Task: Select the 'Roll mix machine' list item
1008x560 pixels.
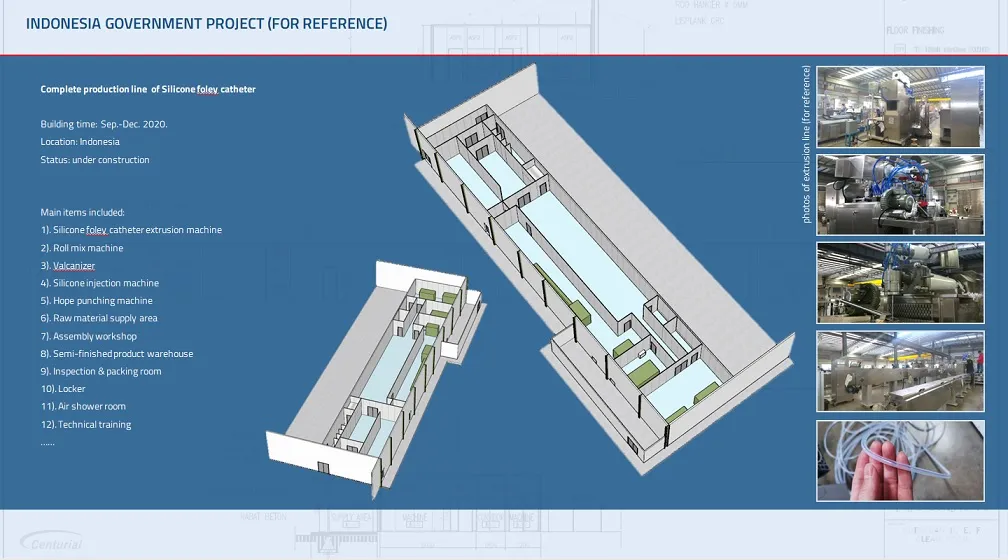Action: 82,248
